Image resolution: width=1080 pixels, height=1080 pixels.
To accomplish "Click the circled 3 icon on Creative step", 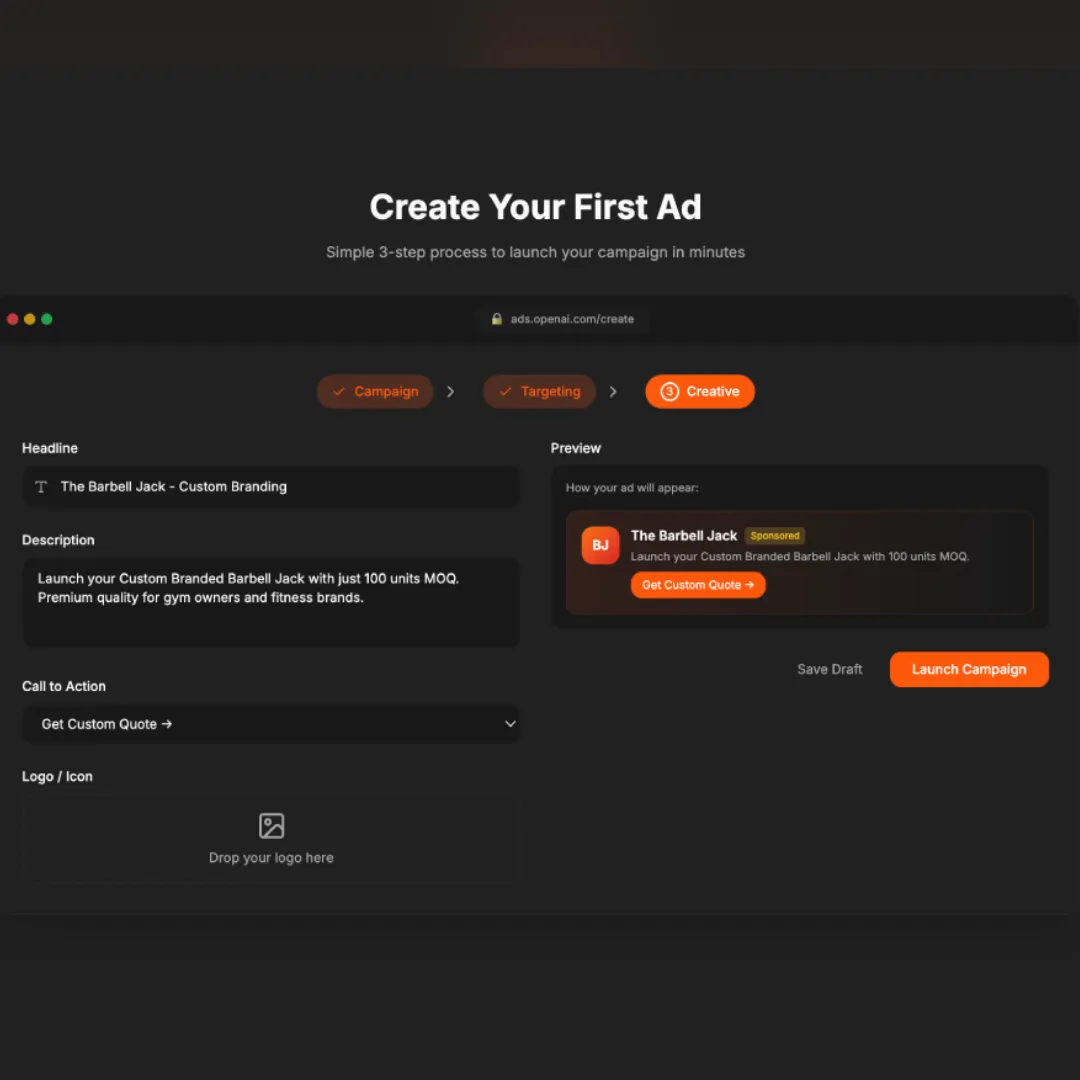I will point(669,391).
